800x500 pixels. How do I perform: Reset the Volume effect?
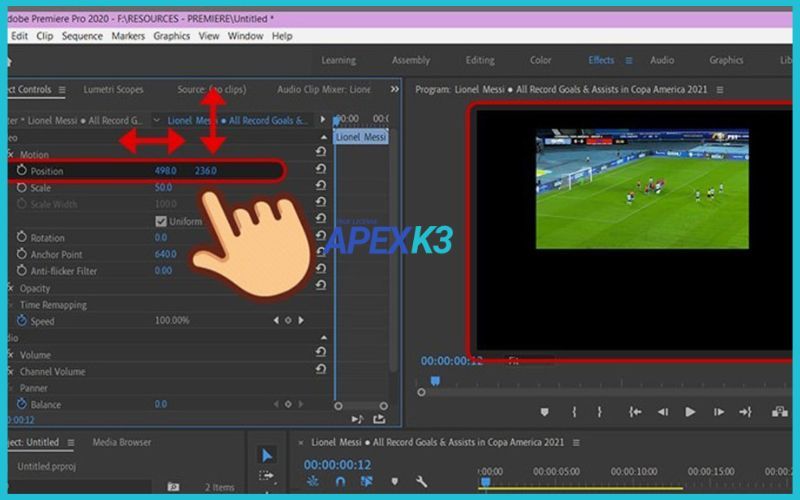320,352
